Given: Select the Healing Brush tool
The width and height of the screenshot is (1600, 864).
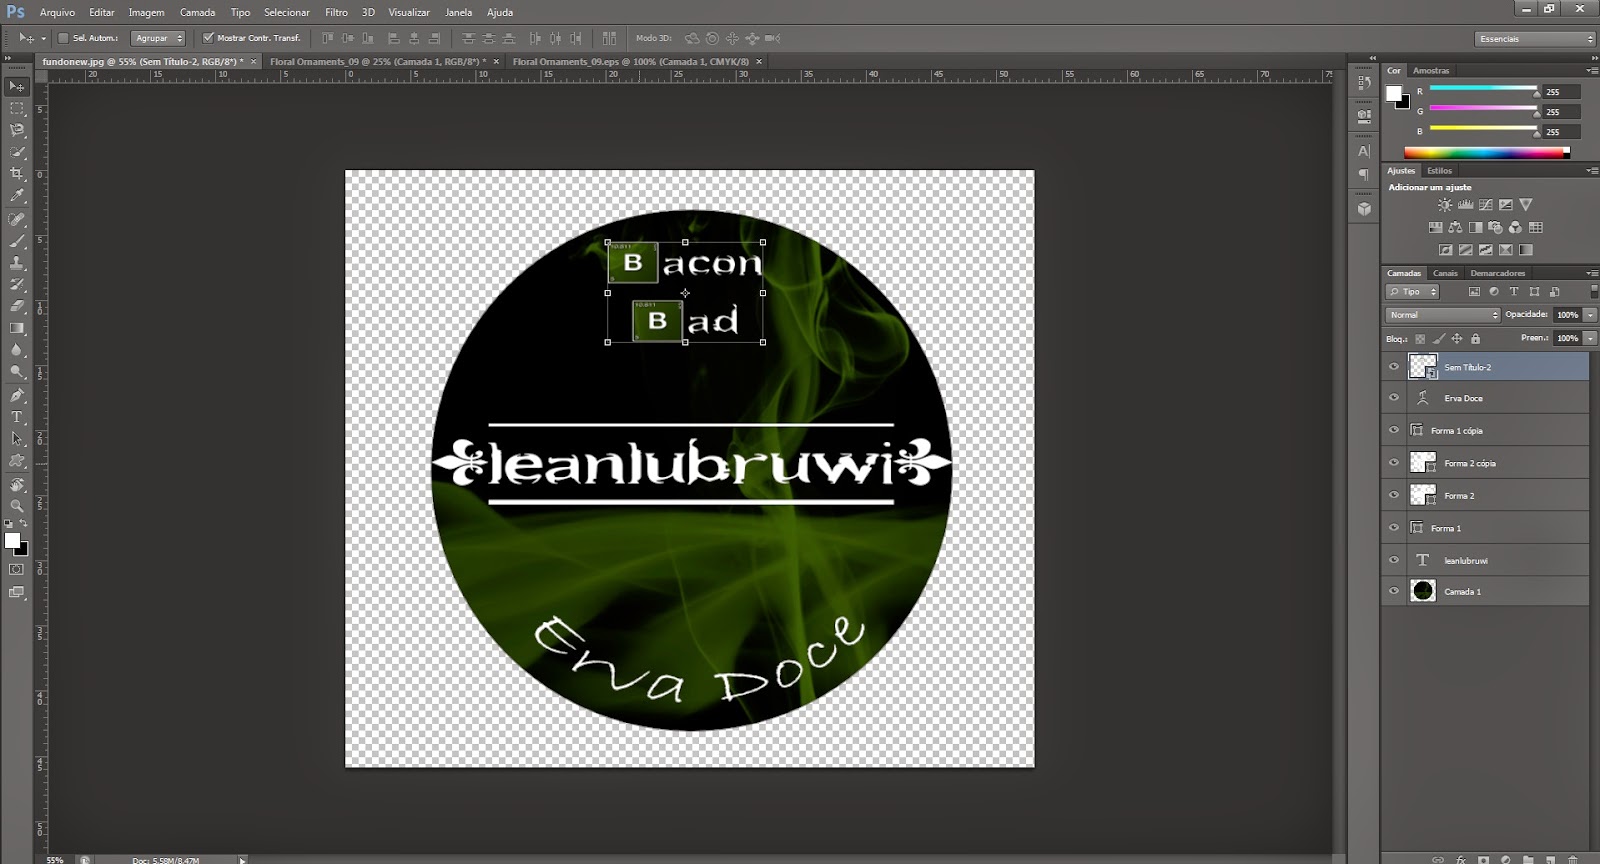Looking at the screenshot, I should [x=17, y=219].
